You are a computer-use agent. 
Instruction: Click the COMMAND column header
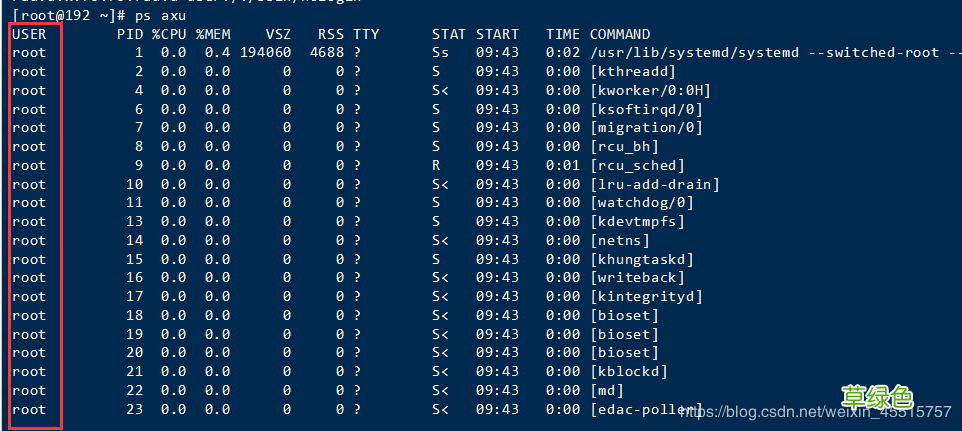point(619,34)
